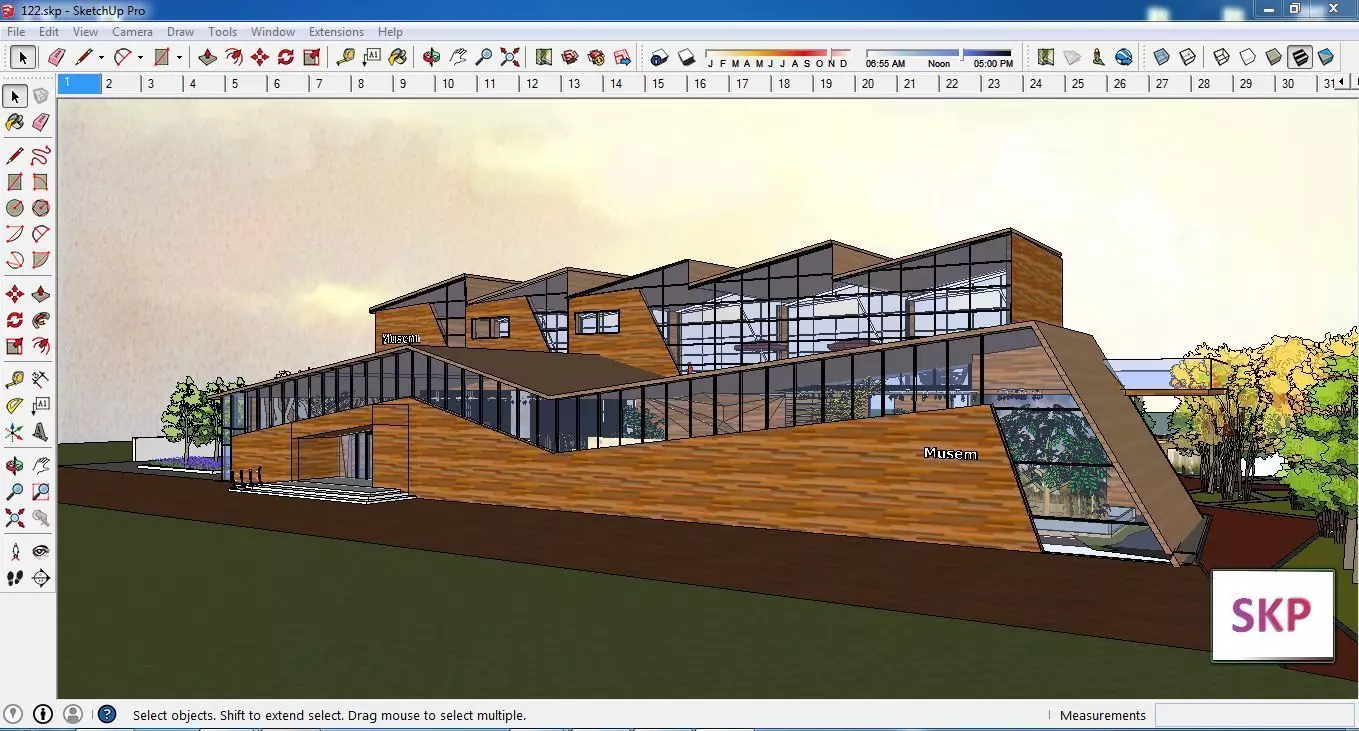1359x731 pixels.
Task: Activate the Axes tool
Action: 15,432
